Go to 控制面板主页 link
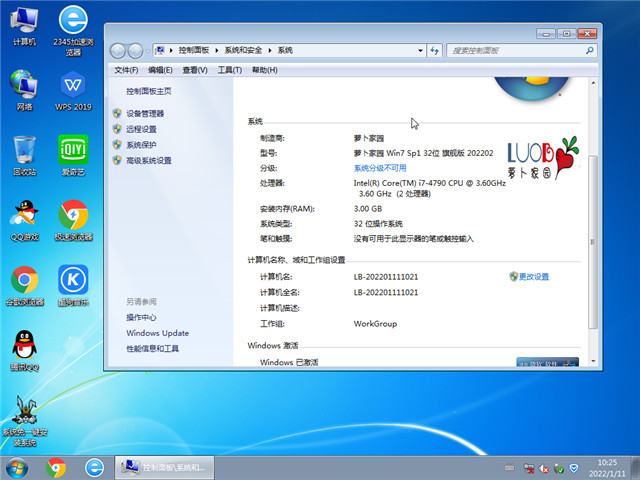 tap(149, 91)
